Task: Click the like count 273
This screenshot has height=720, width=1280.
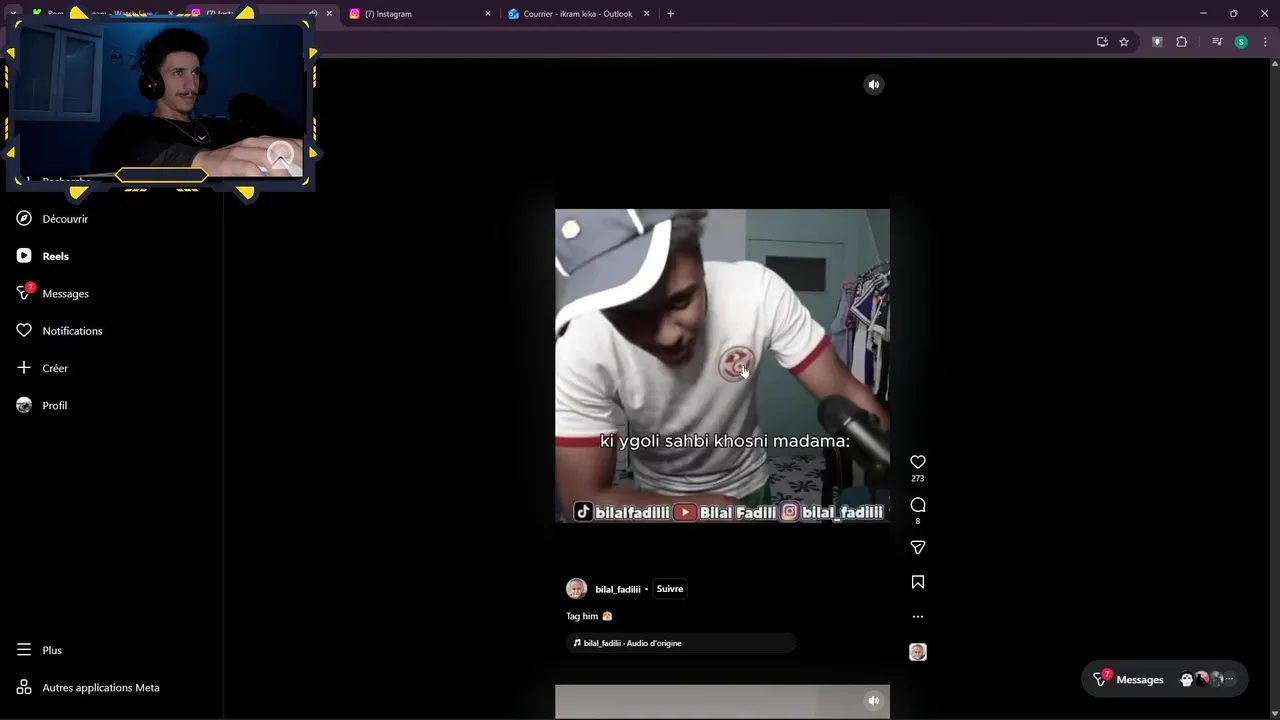Action: 918,479
